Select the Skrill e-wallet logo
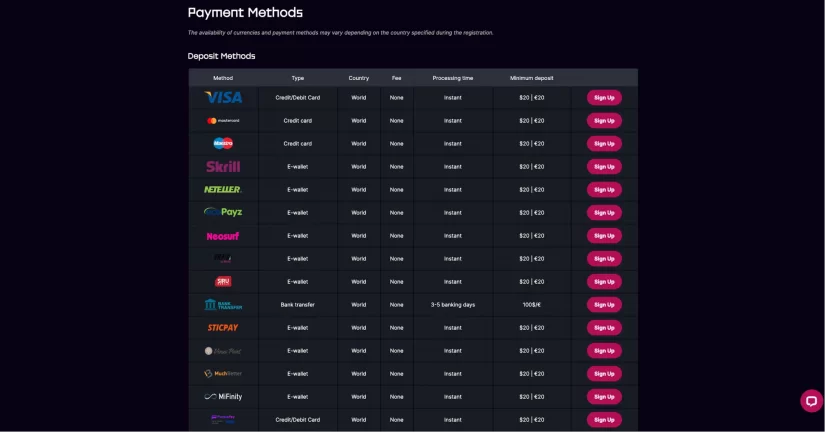This screenshot has width=825, height=432. [x=223, y=166]
